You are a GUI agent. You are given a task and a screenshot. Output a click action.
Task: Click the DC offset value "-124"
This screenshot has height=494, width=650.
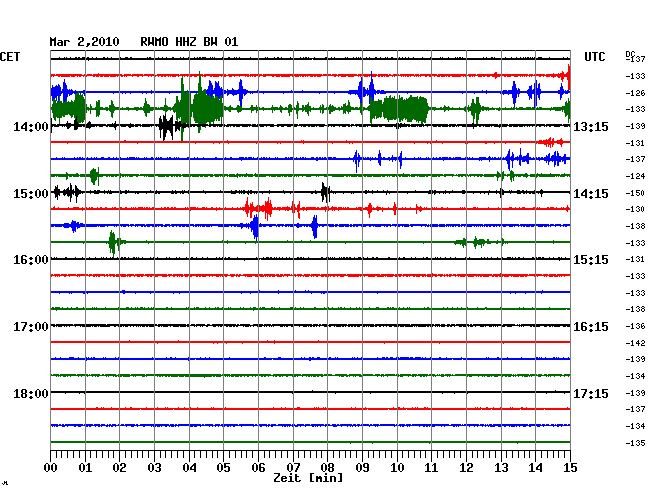635,176
